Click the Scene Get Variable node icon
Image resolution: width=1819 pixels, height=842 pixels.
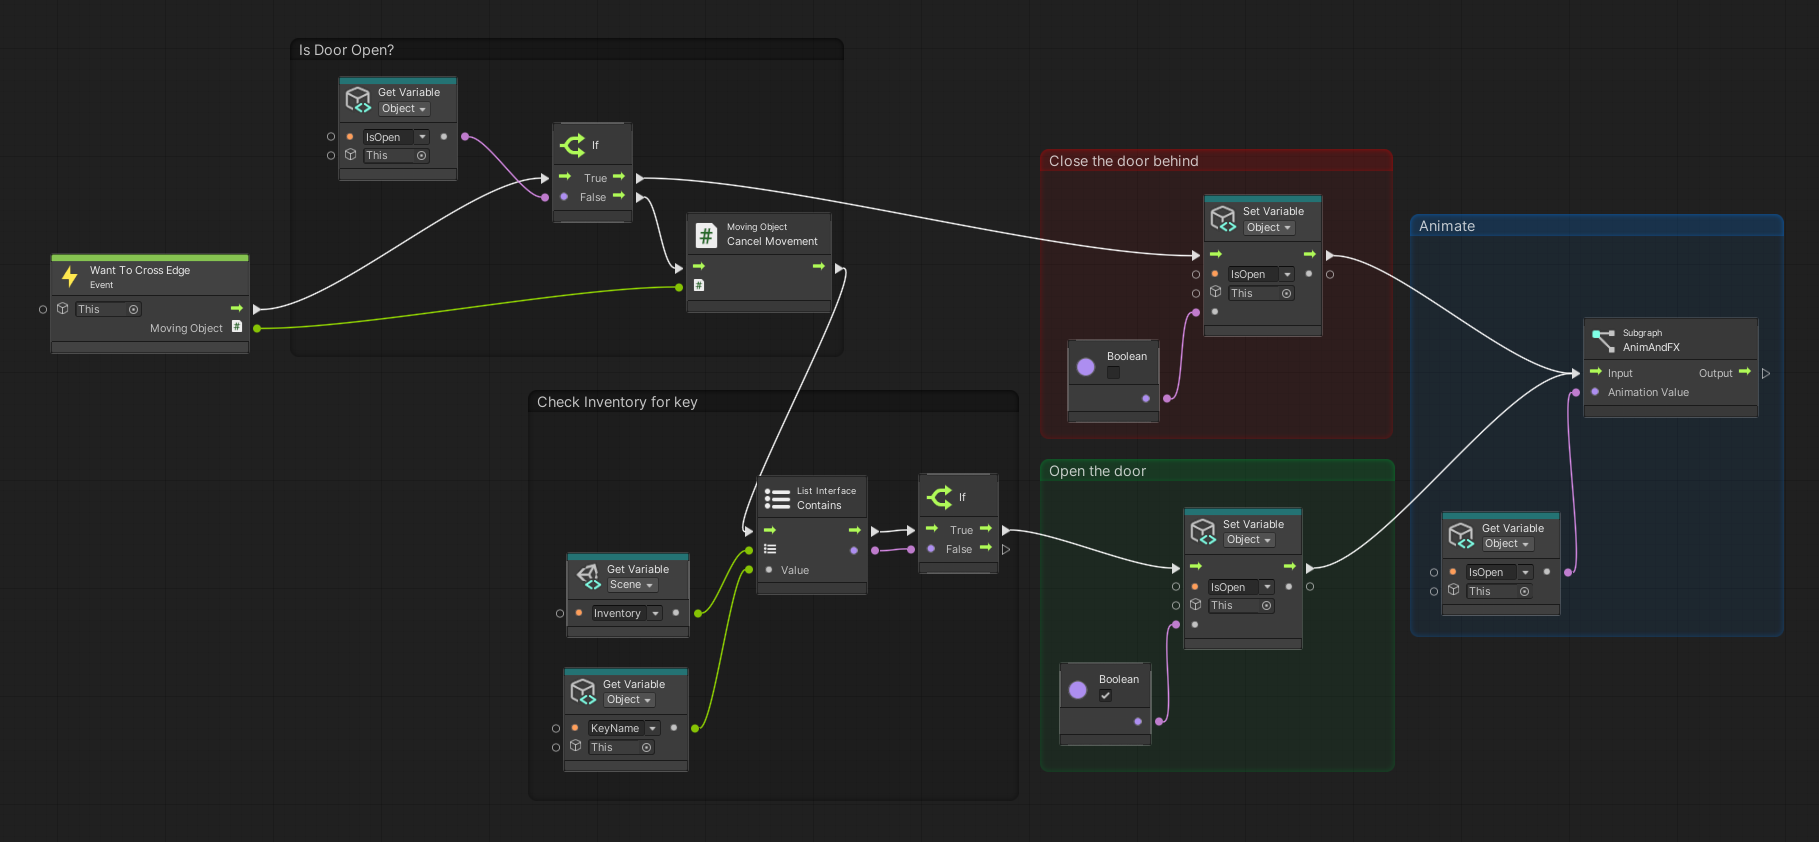pos(588,576)
